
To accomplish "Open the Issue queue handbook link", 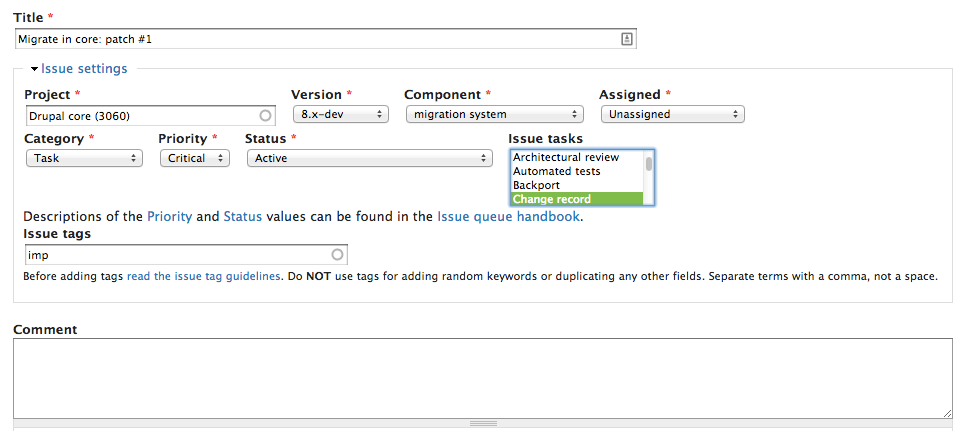I will pos(508,217).
